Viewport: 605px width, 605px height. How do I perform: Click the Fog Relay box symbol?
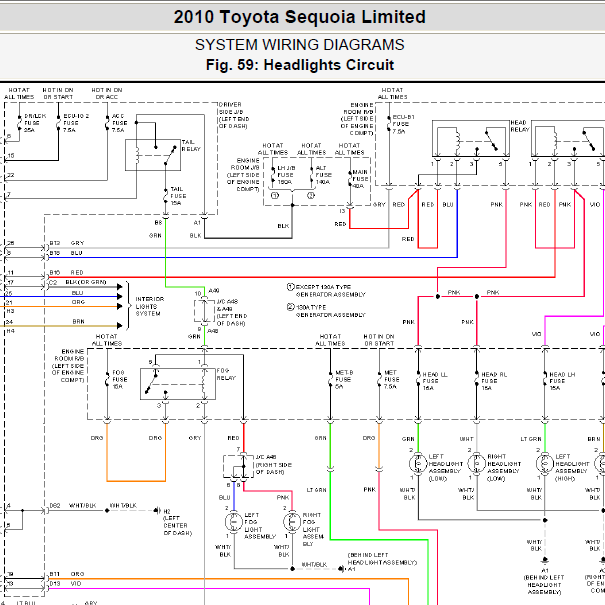178,384
